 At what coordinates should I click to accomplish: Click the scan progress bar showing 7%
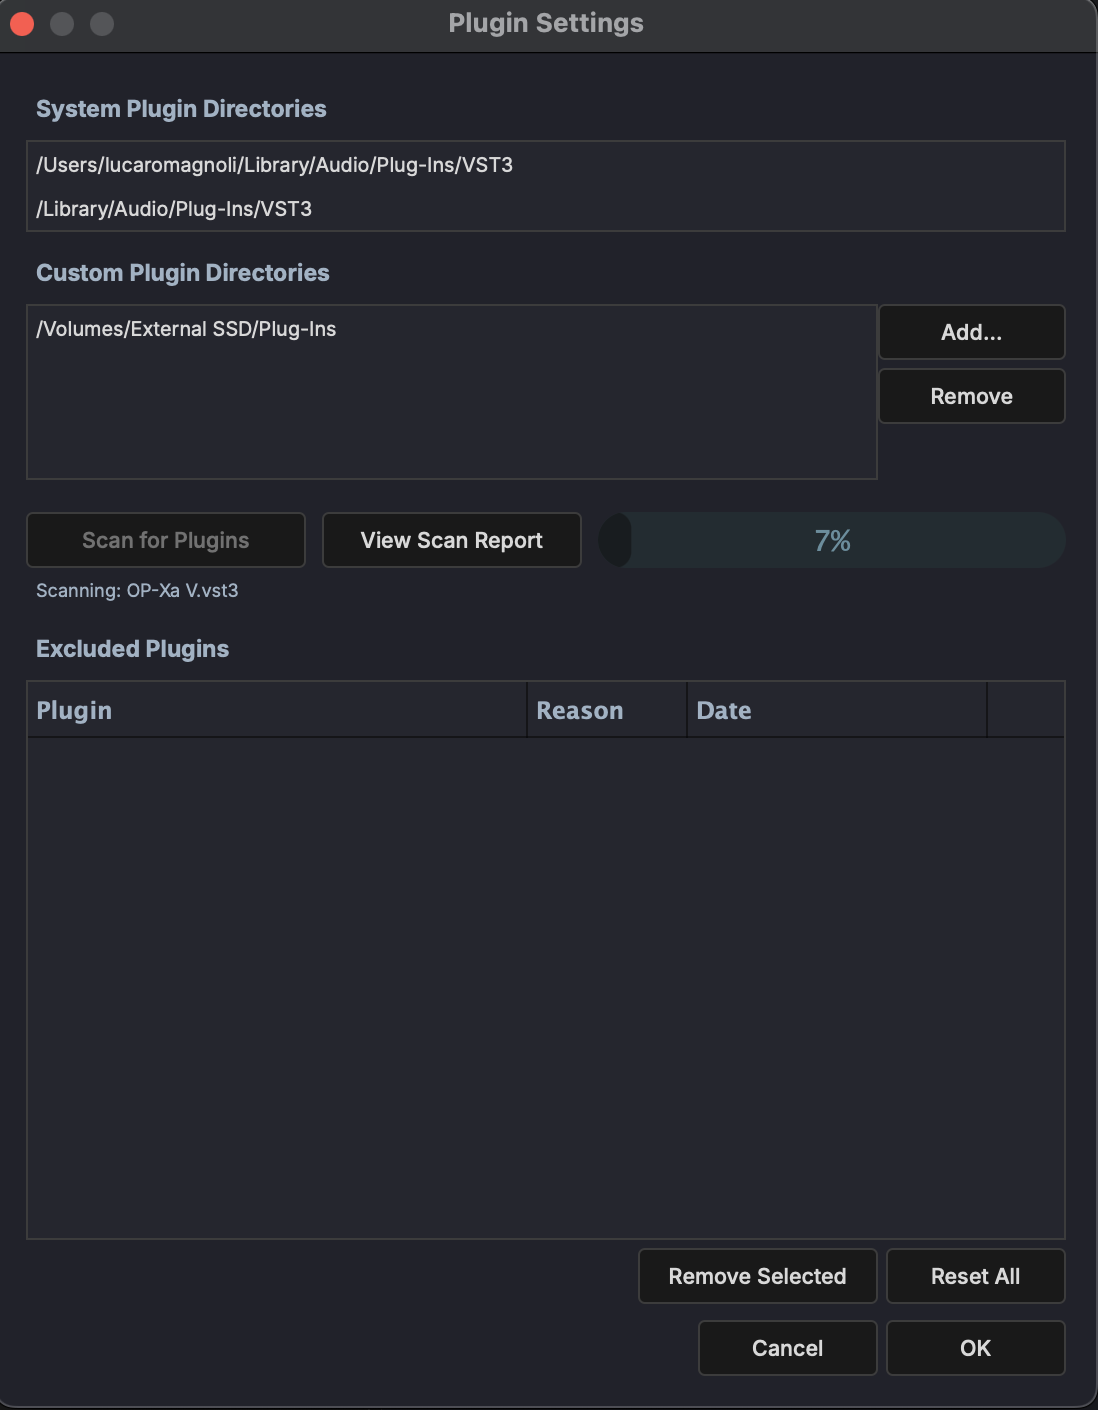(831, 540)
